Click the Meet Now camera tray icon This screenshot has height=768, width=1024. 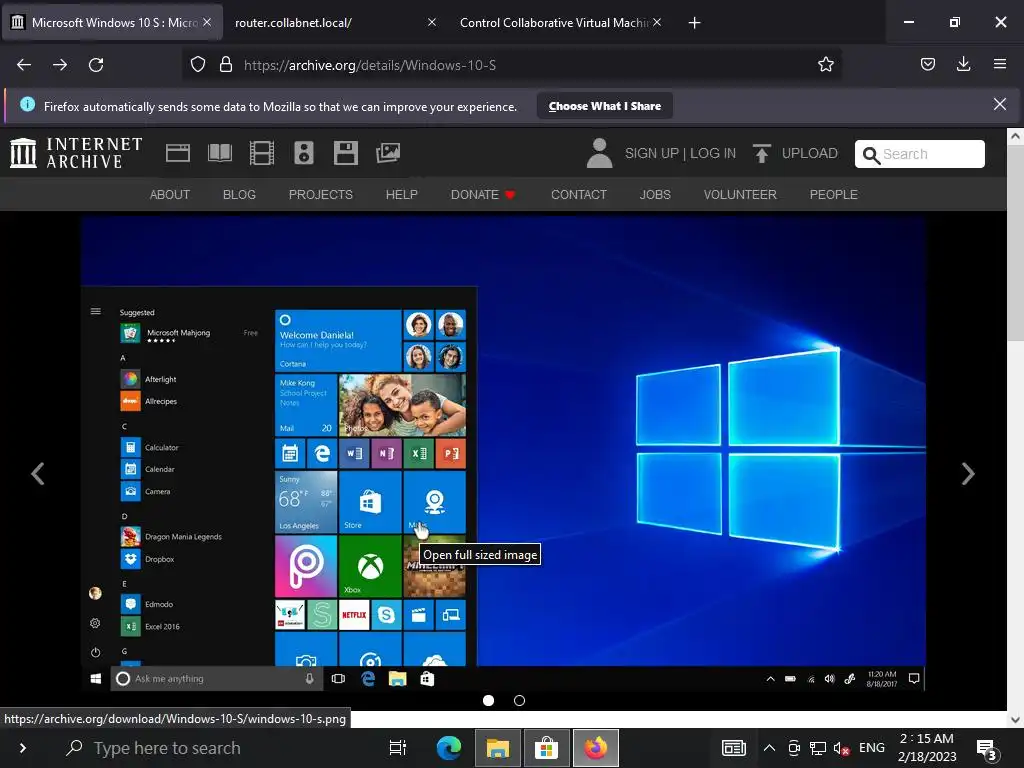point(794,748)
